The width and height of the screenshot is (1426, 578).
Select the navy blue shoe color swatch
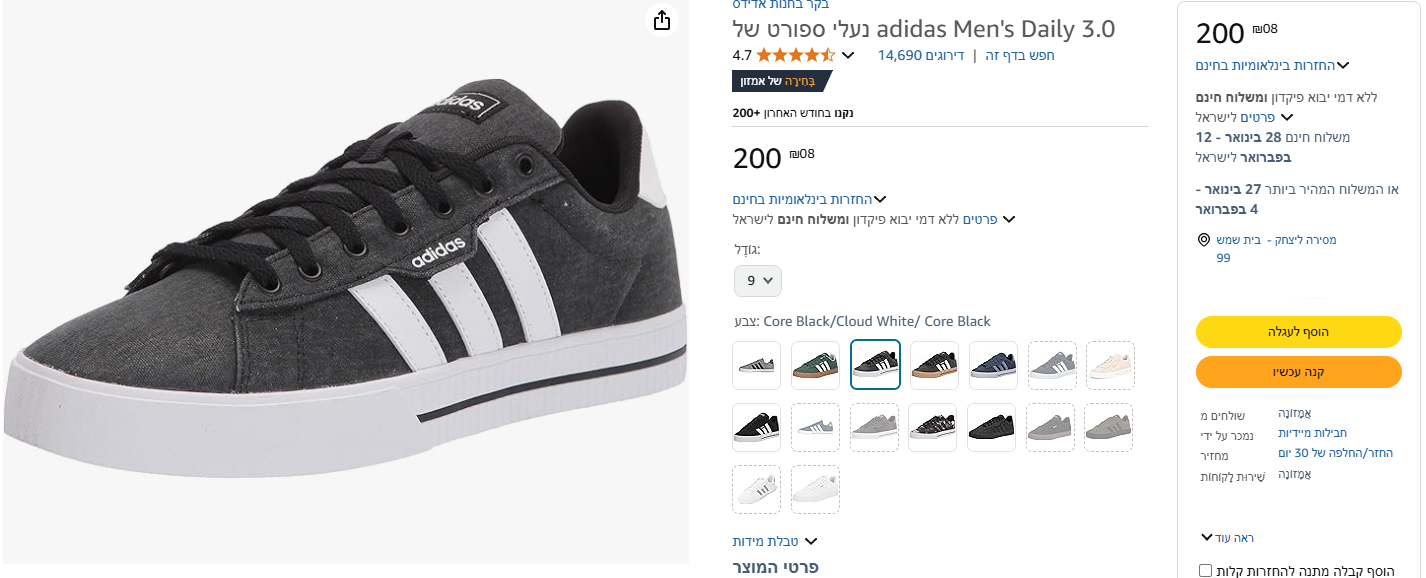[x=993, y=366]
